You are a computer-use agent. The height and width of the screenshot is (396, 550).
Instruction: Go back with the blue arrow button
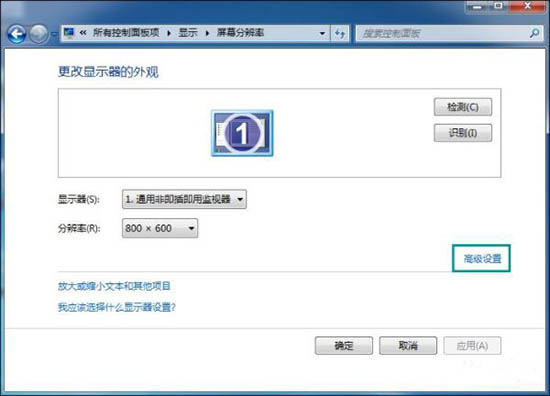tap(16, 34)
